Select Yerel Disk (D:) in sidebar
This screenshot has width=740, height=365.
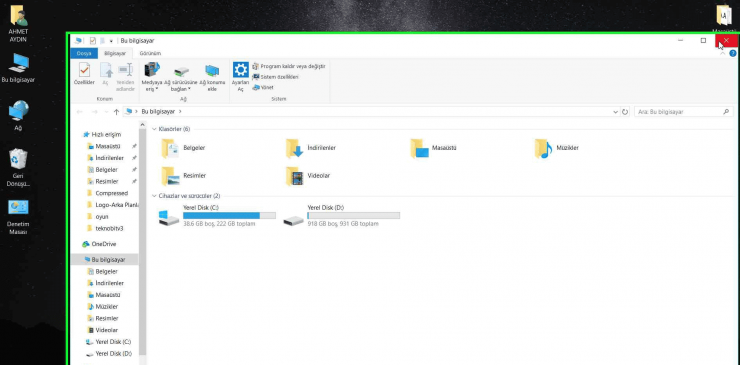point(109,354)
